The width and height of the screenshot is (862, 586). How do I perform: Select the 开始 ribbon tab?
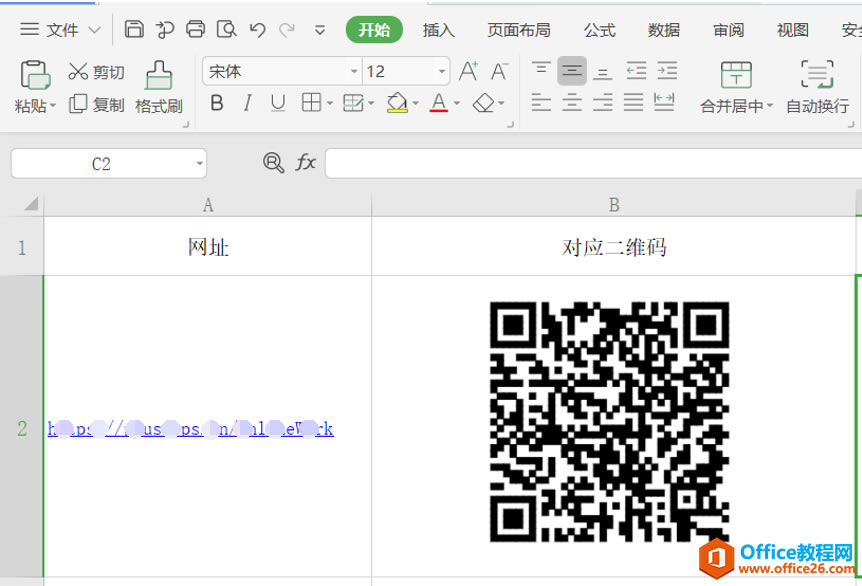click(x=374, y=30)
